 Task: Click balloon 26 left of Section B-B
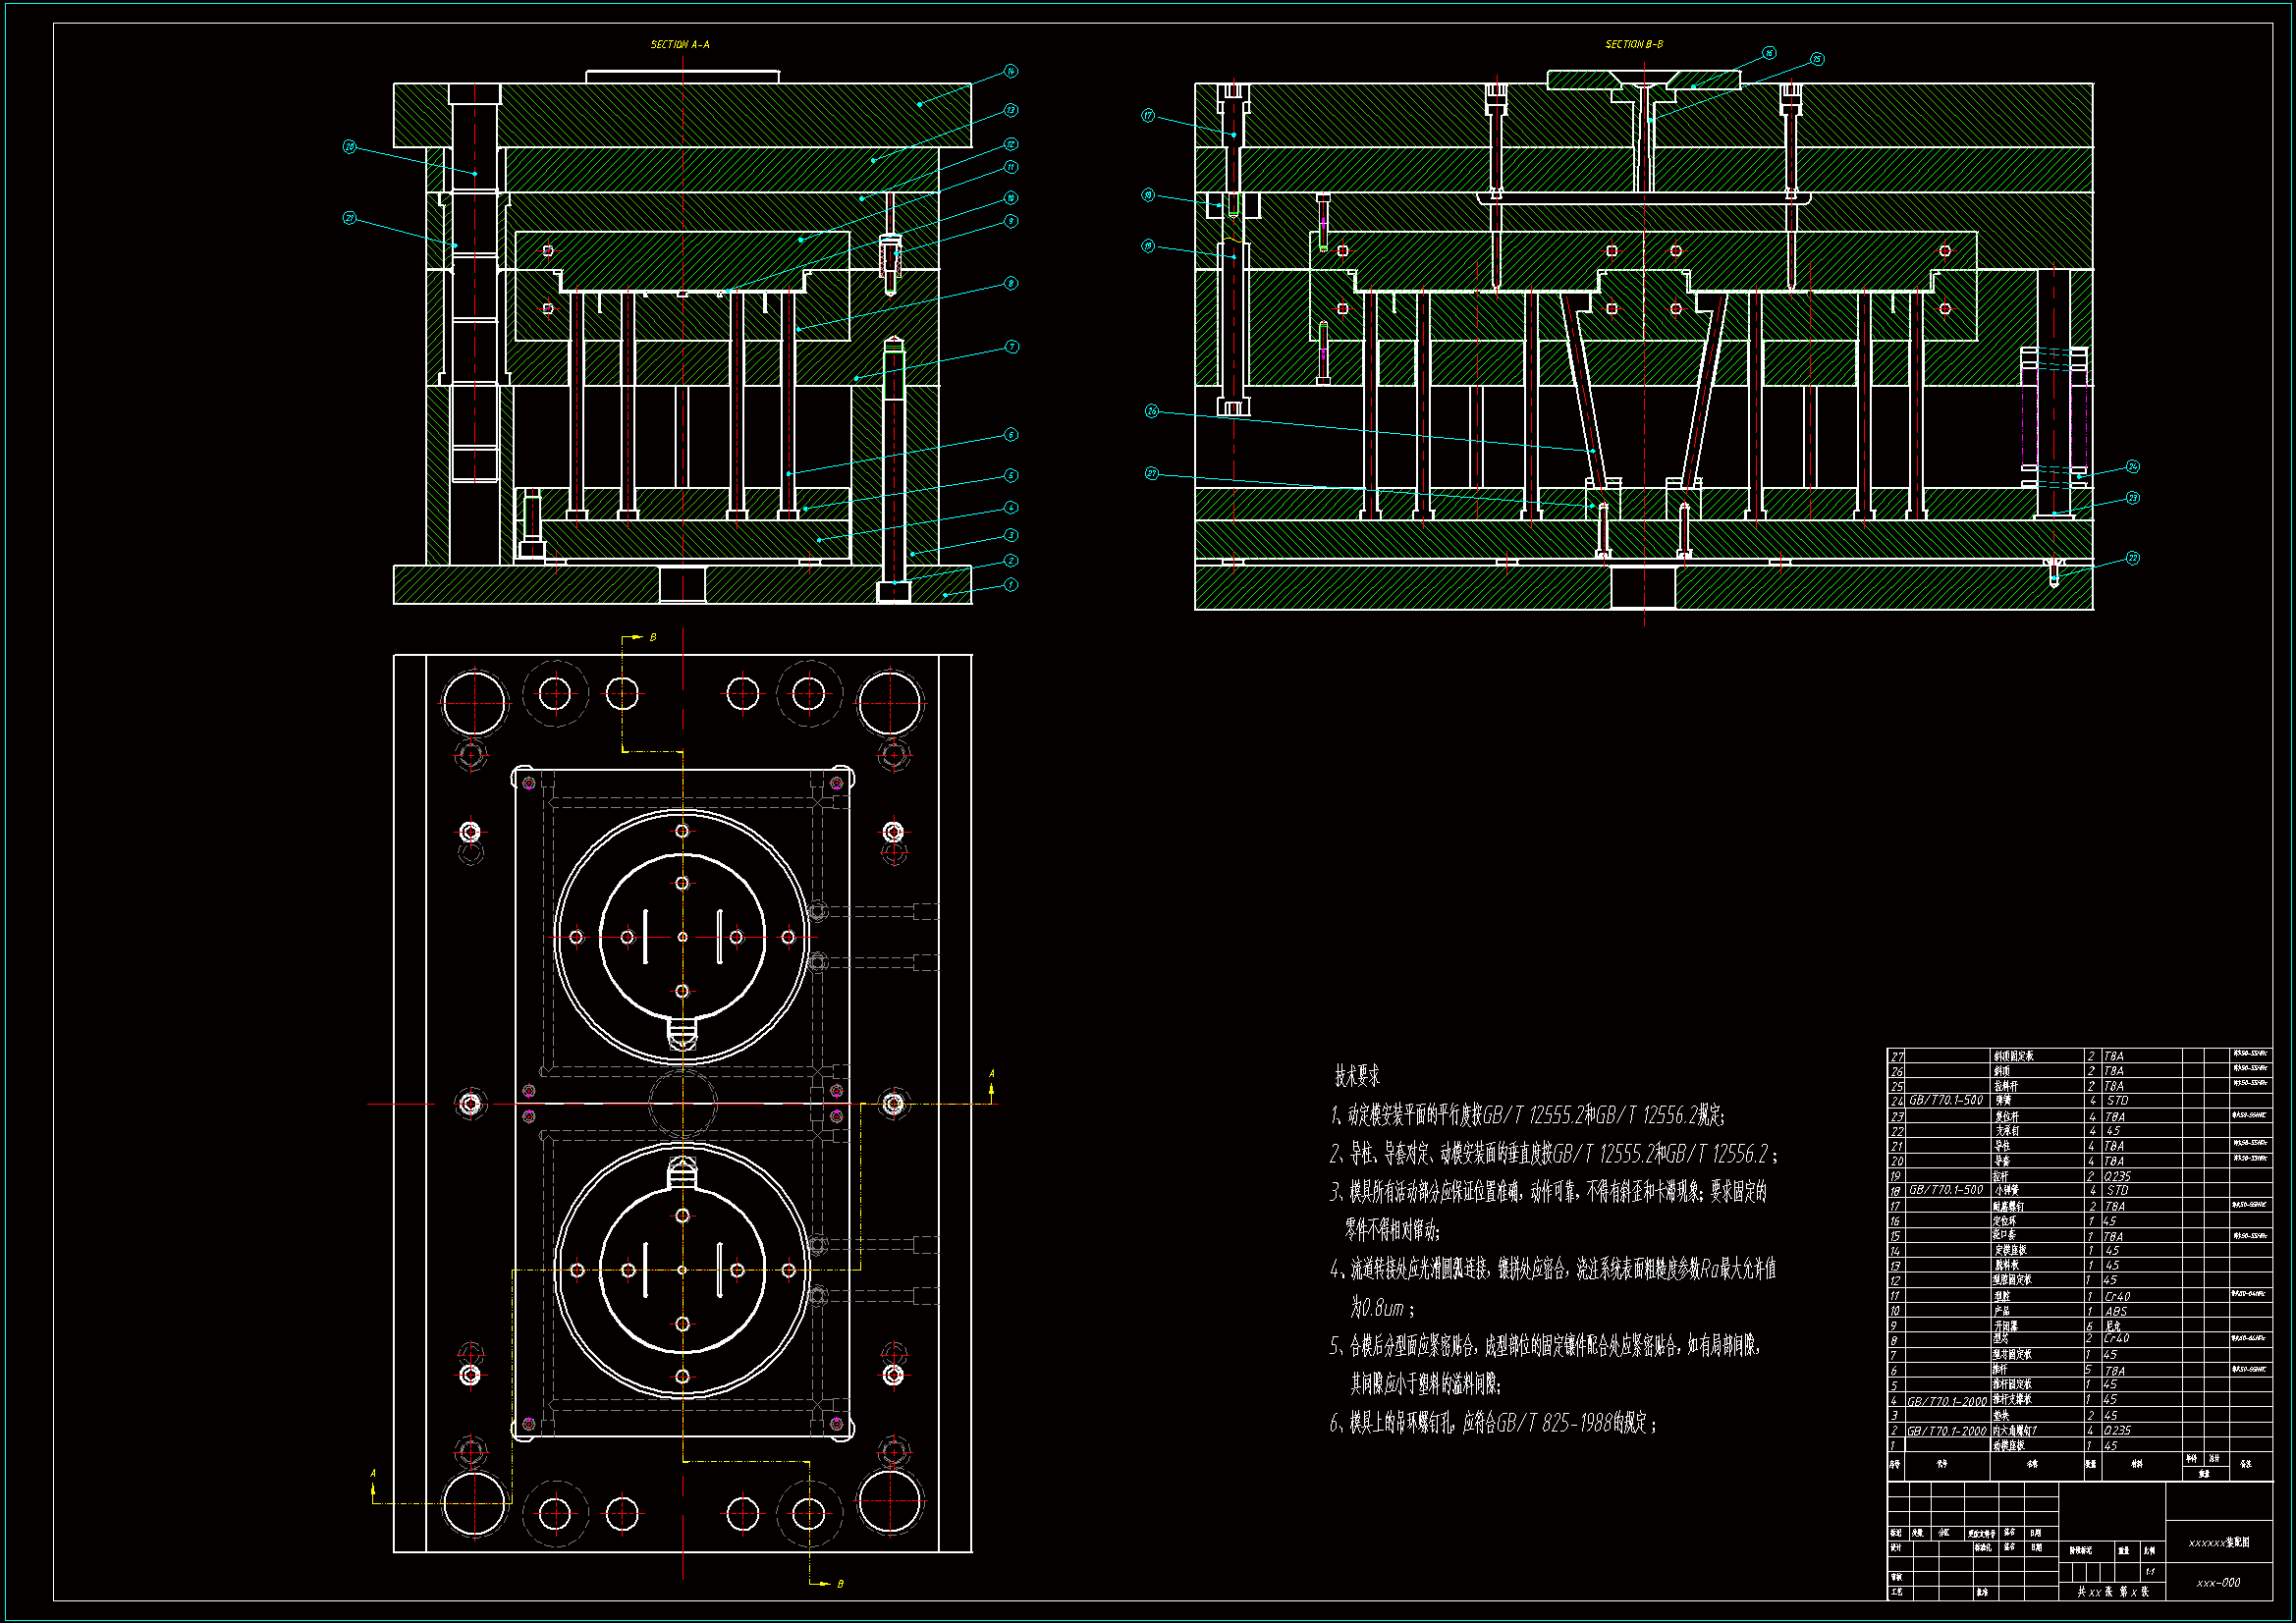click(x=1152, y=411)
